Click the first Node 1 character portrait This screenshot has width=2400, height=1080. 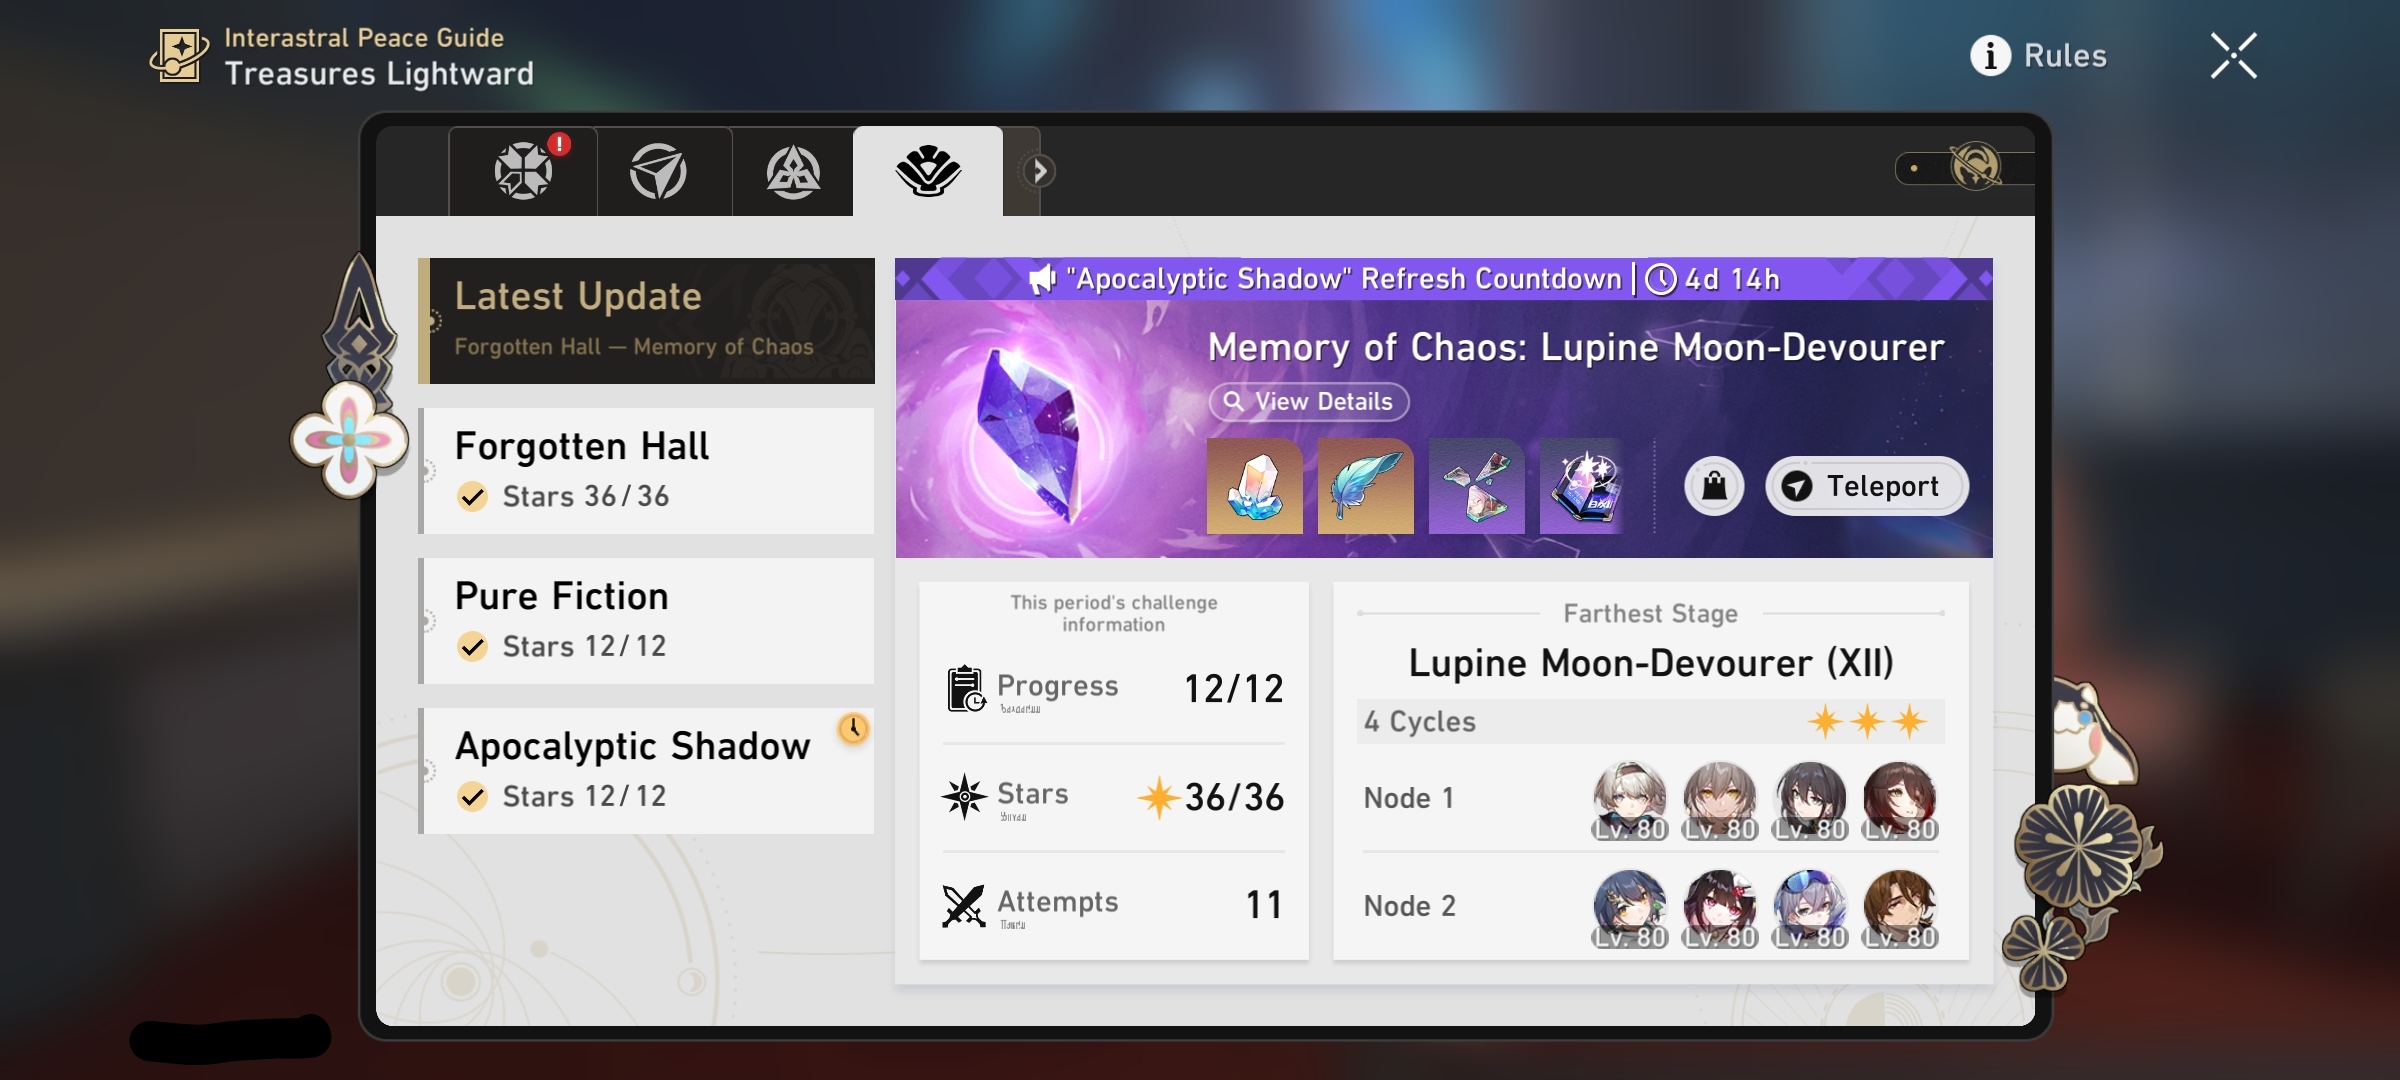coord(1629,800)
